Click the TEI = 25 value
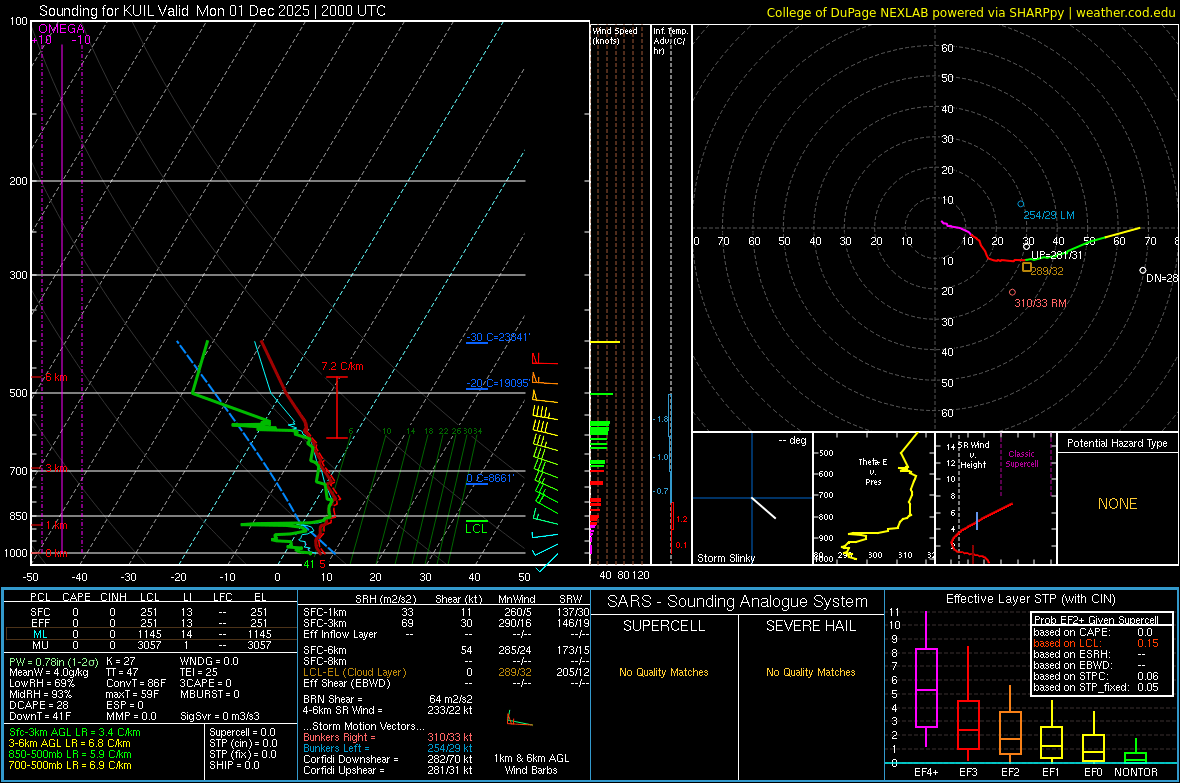The width and height of the screenshot is (1180, 783). coord(199,672)
